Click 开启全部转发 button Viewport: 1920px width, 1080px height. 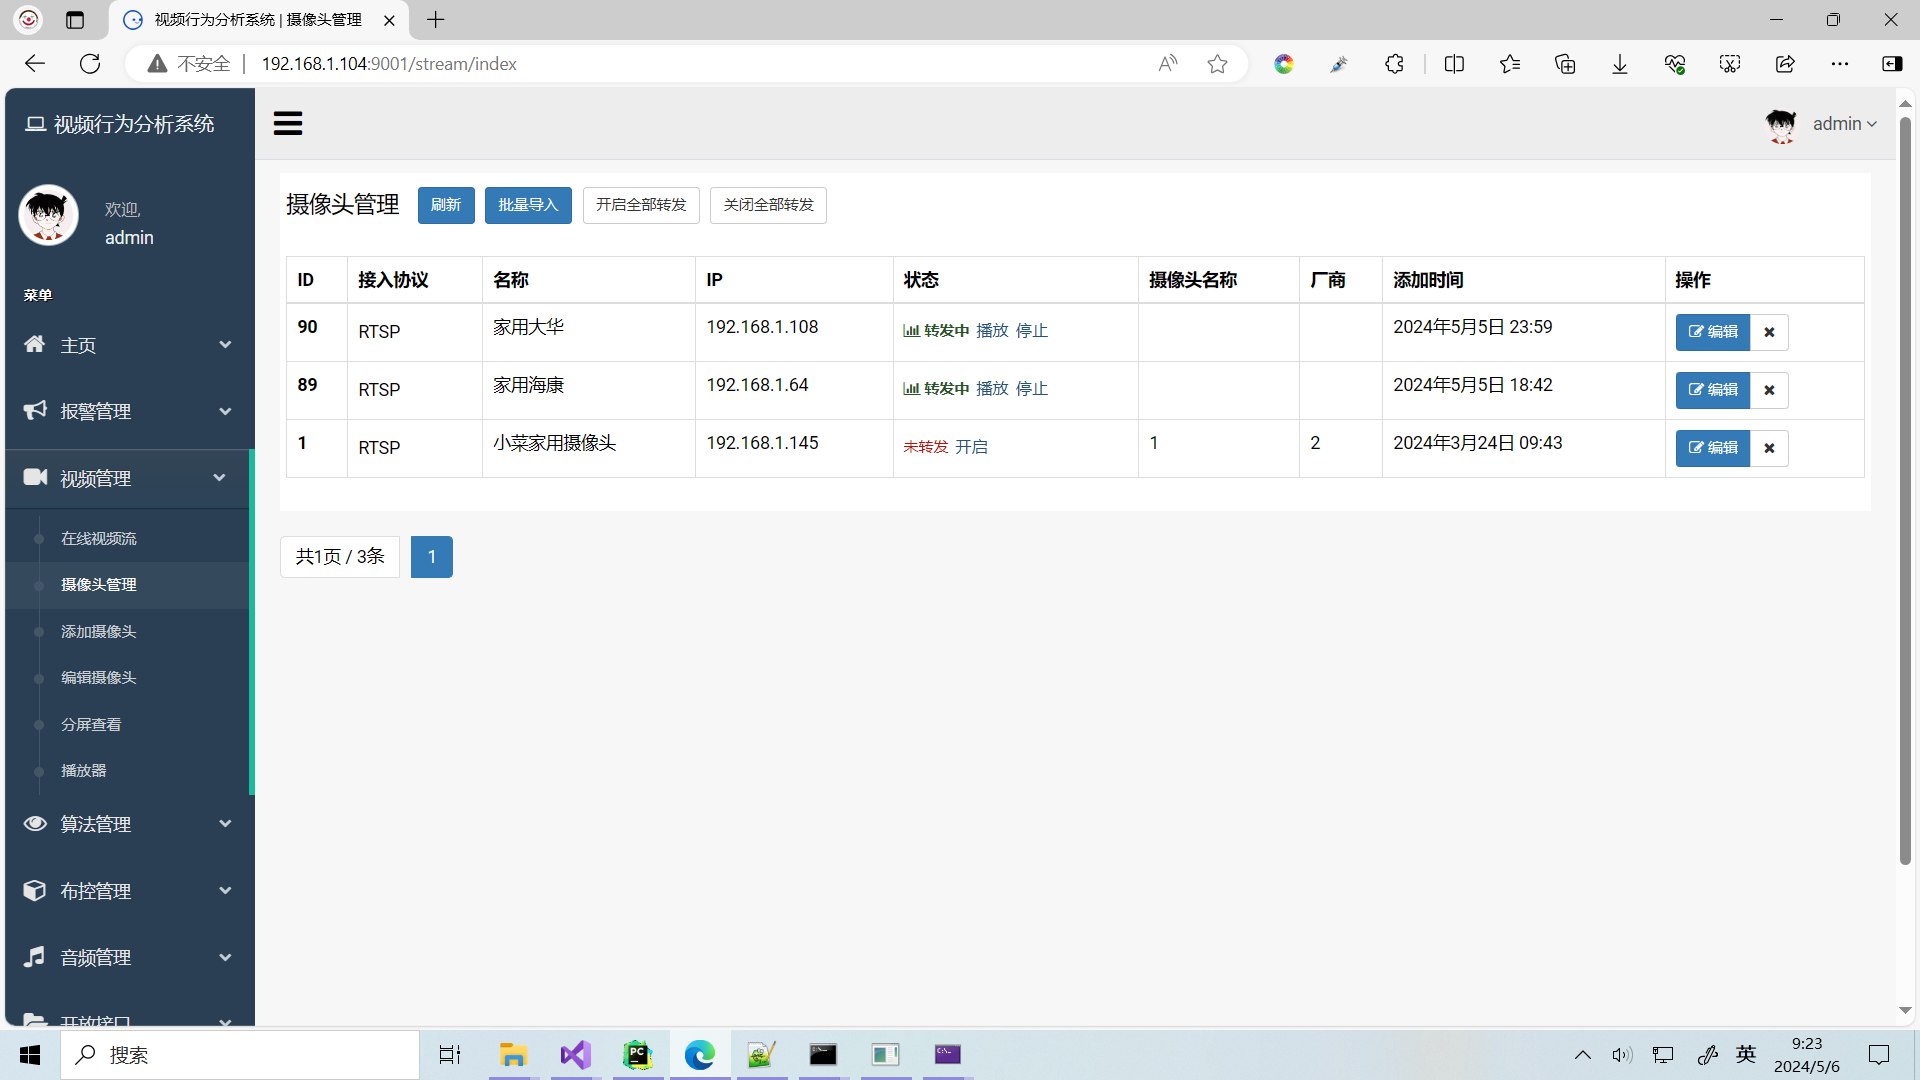click(x=641, y=205)
